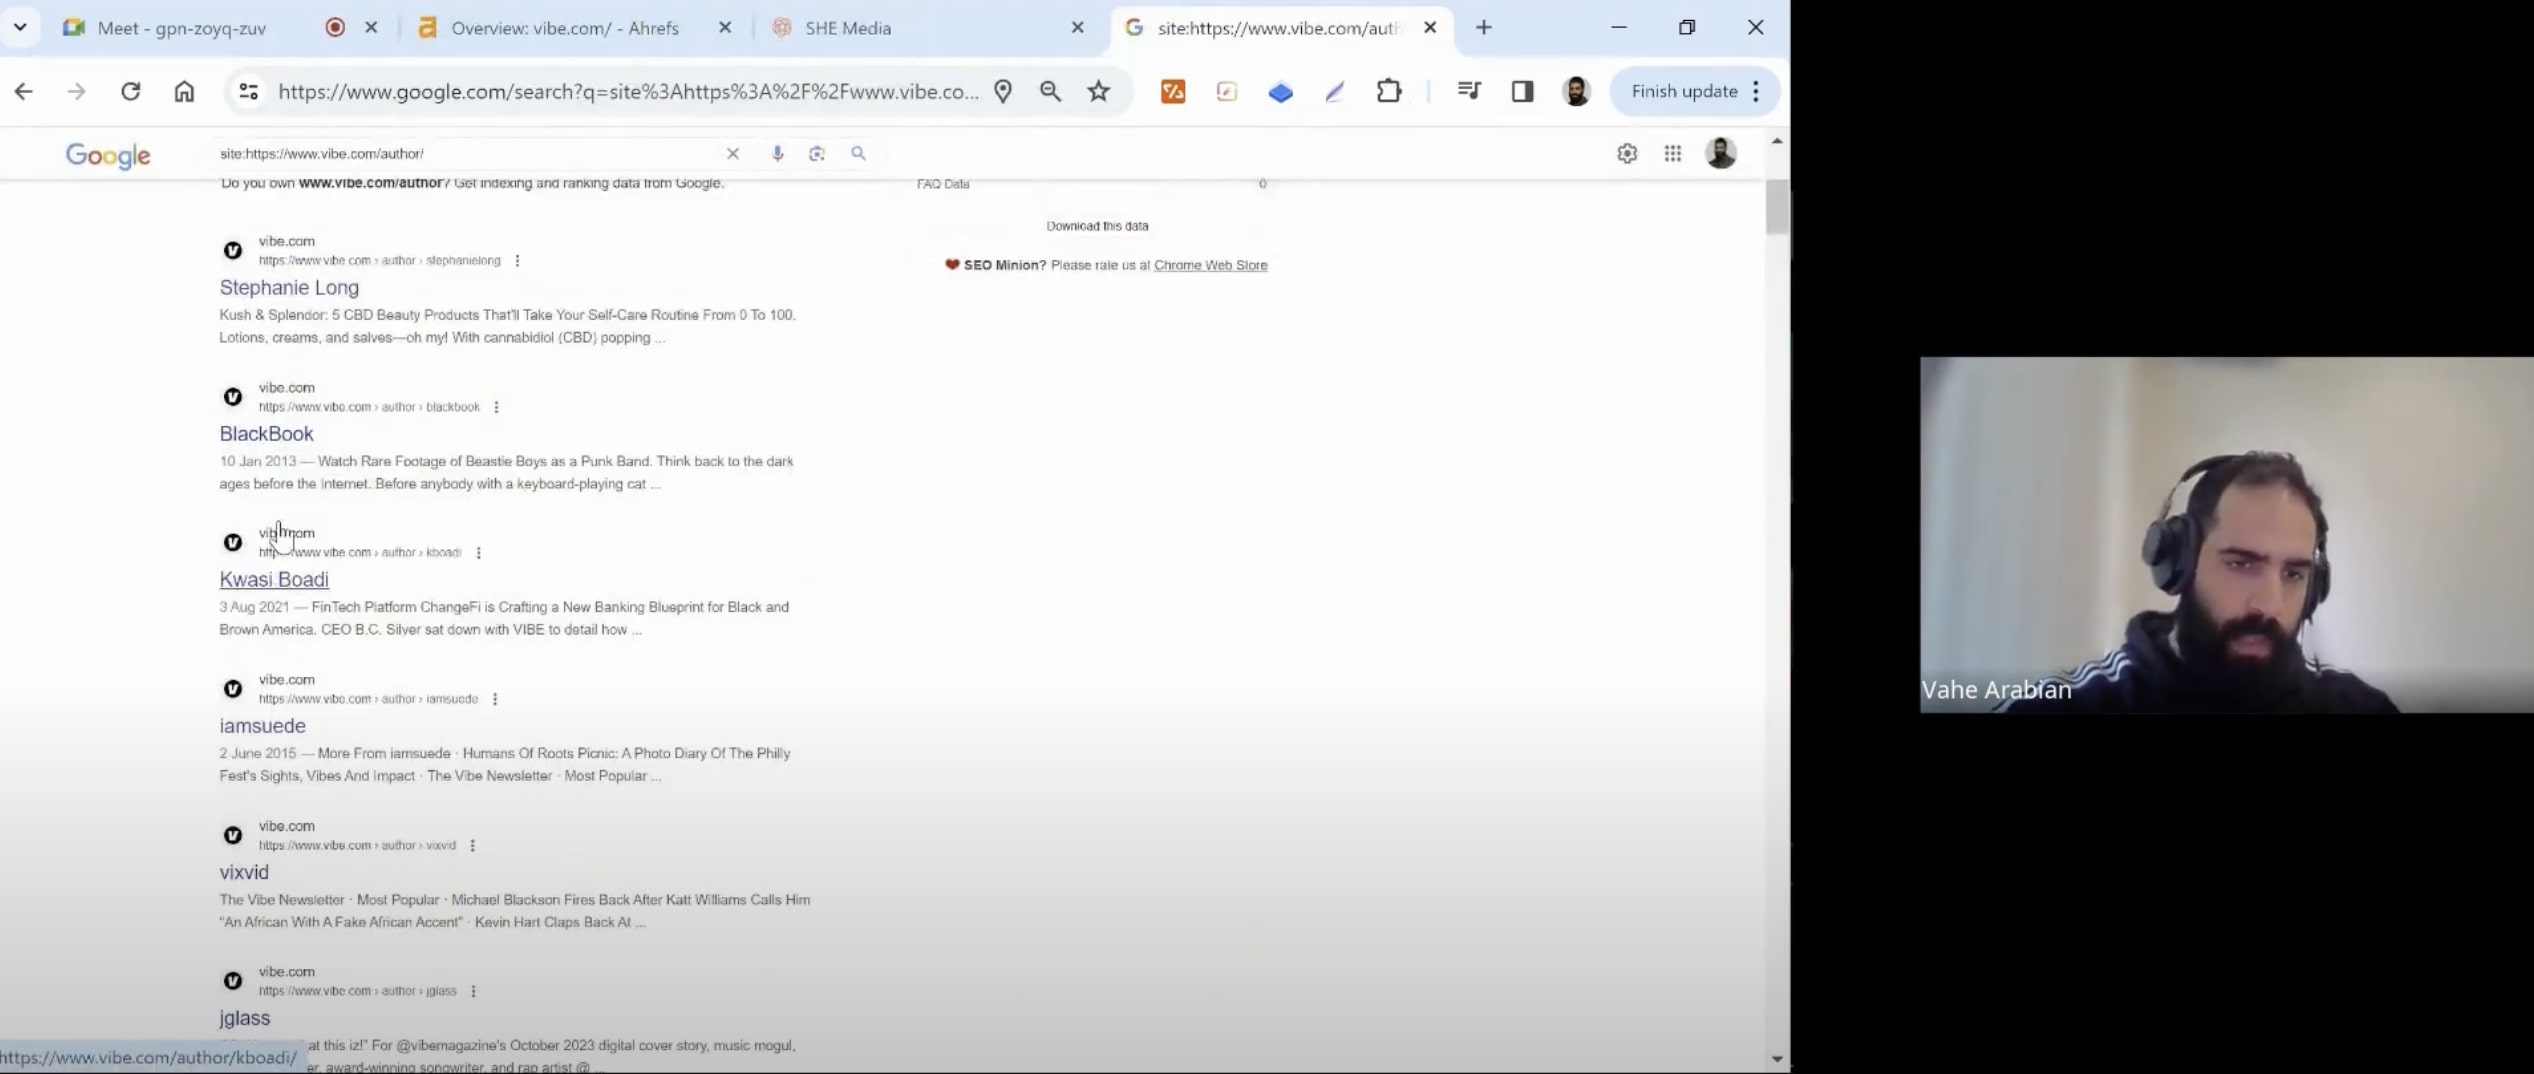Image resolution: width=2534 pixels, height=1074 pixels.
Task: Click the browser reload page icon
Action: tap(131, 92)
